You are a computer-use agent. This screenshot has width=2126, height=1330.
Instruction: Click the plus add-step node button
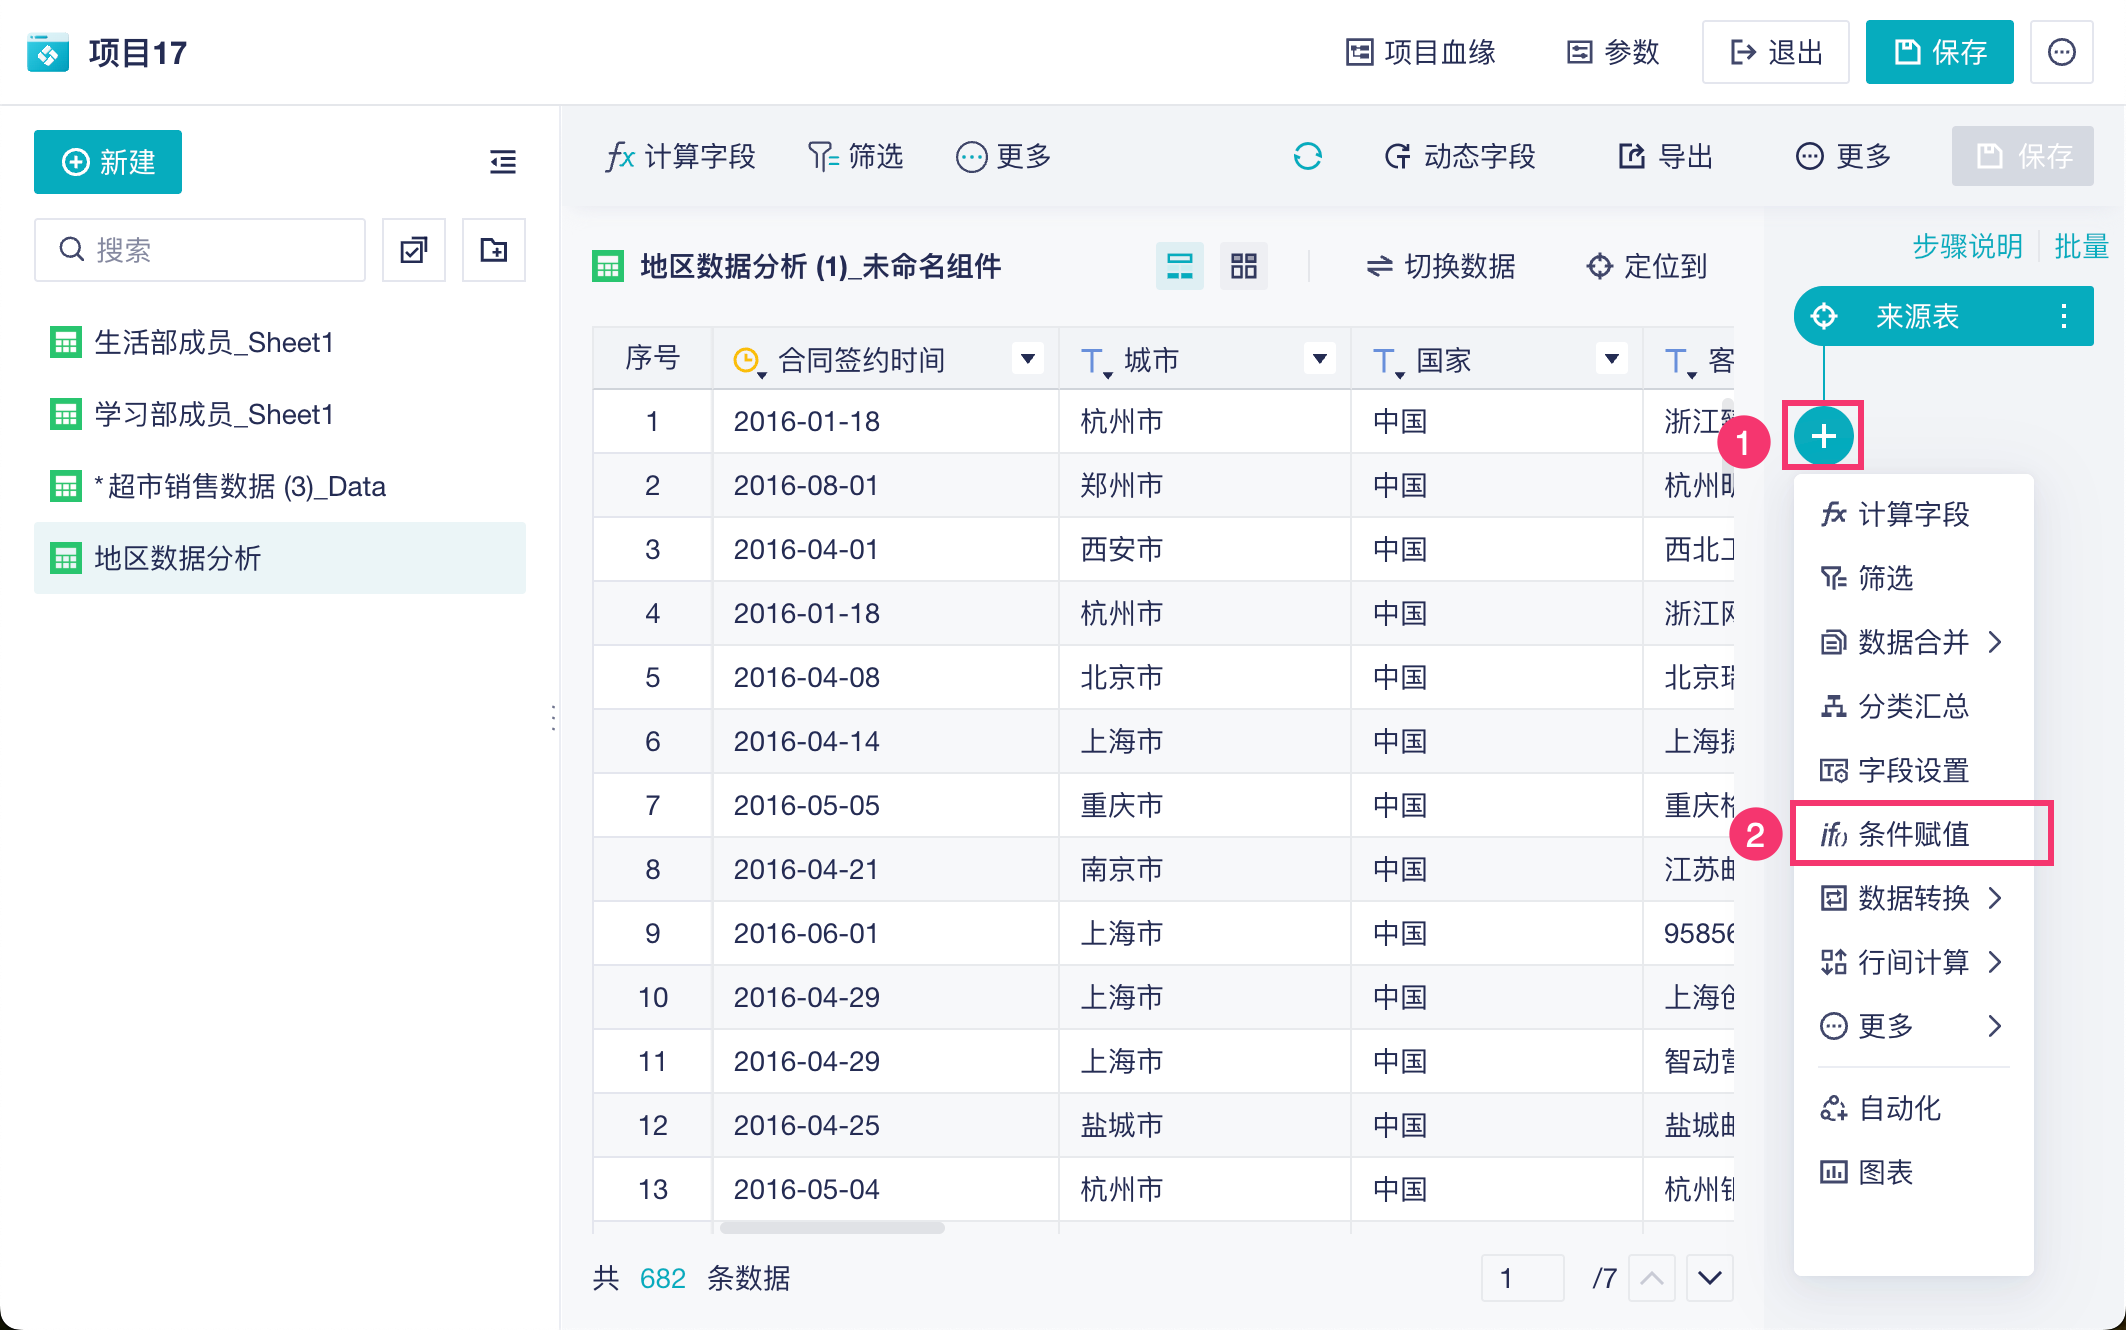pos(1823,436)
